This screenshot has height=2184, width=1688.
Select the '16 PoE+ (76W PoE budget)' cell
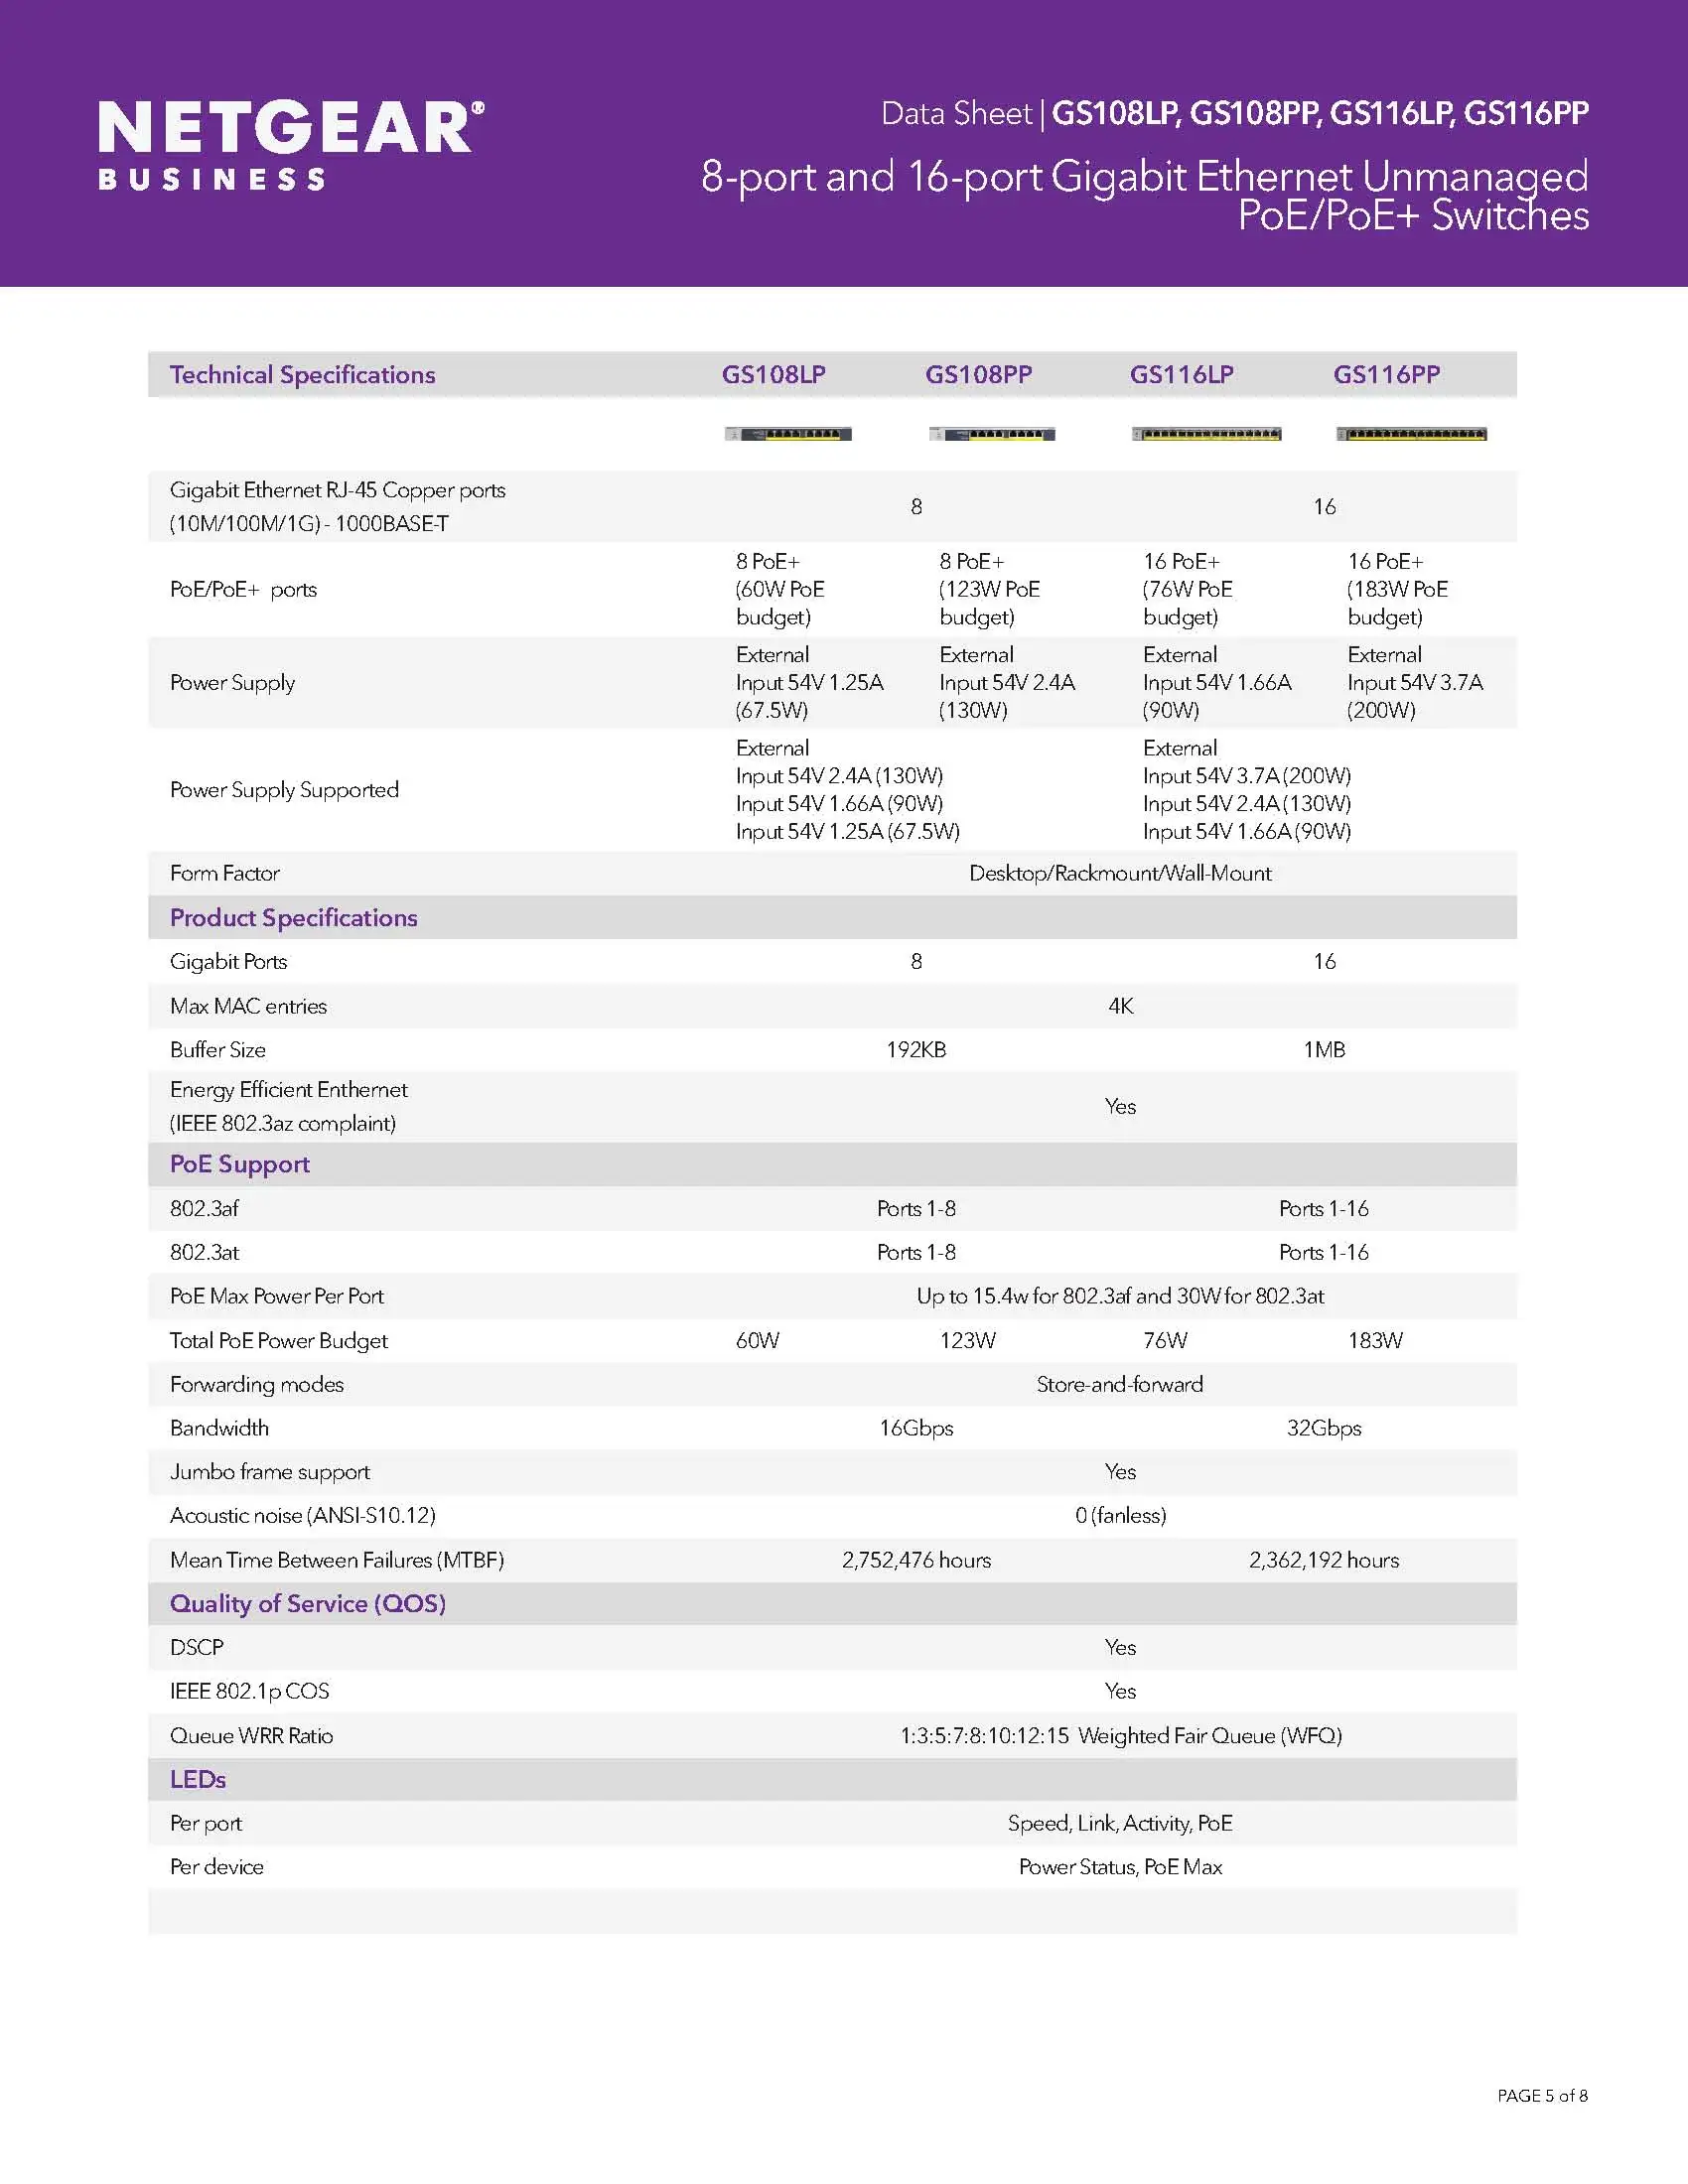click(1188, 589)
